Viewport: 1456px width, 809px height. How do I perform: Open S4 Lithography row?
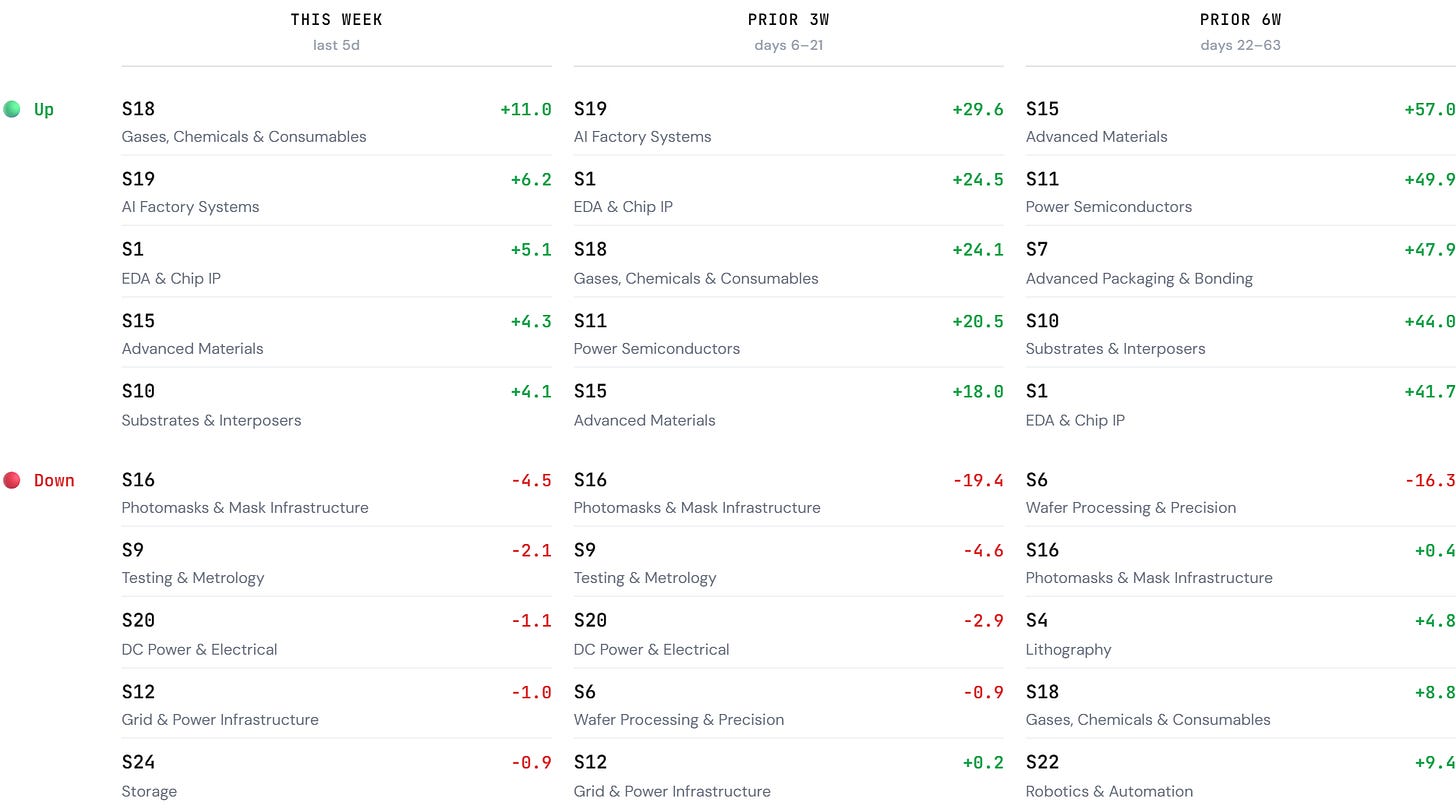(x=1240, y=633)
